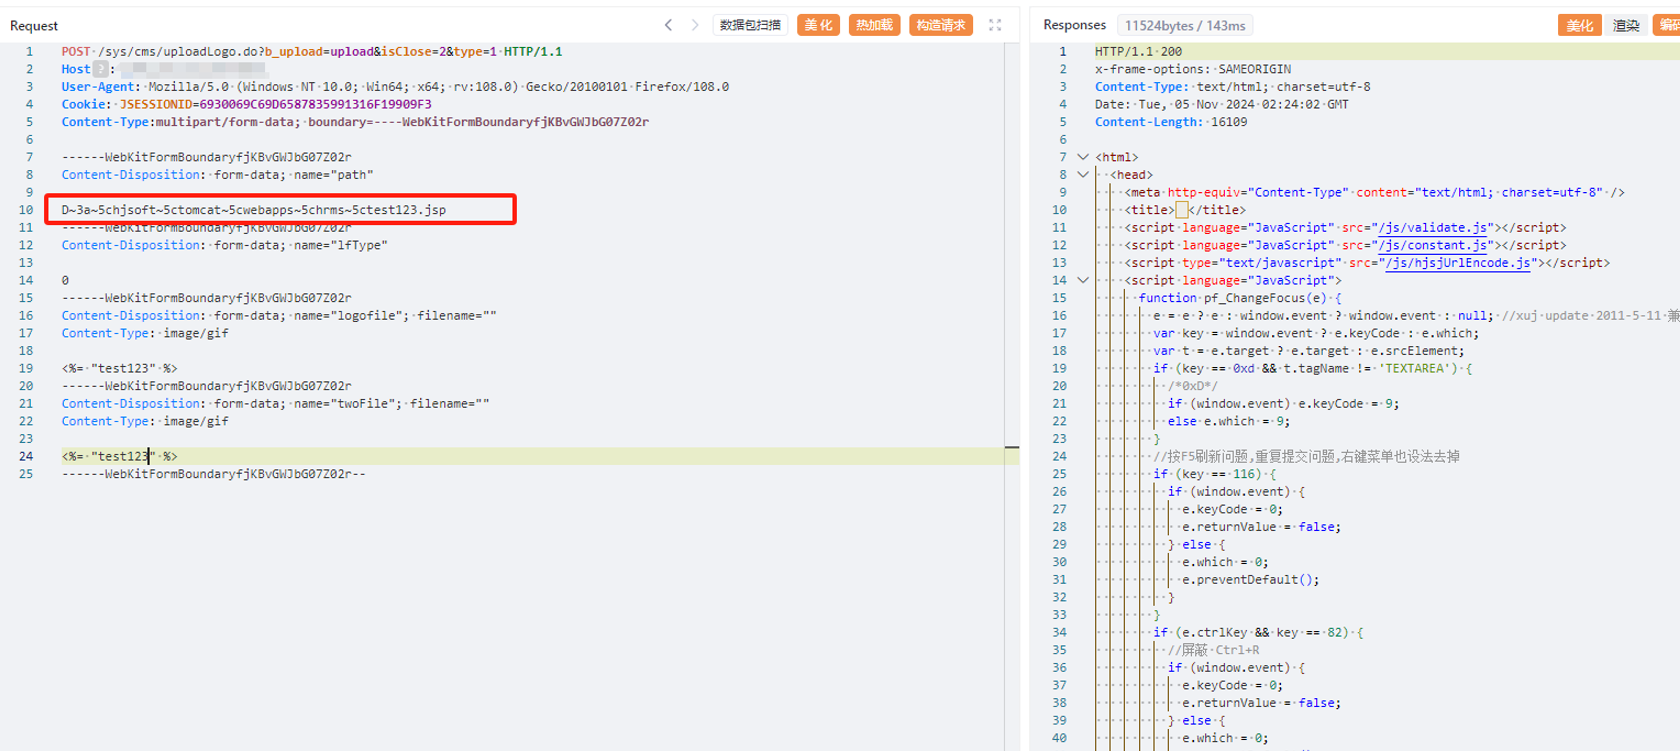Open the /js/validate.js link in the response
Viewport: 1680px width, 751px height.
(x=1431, y=228)
